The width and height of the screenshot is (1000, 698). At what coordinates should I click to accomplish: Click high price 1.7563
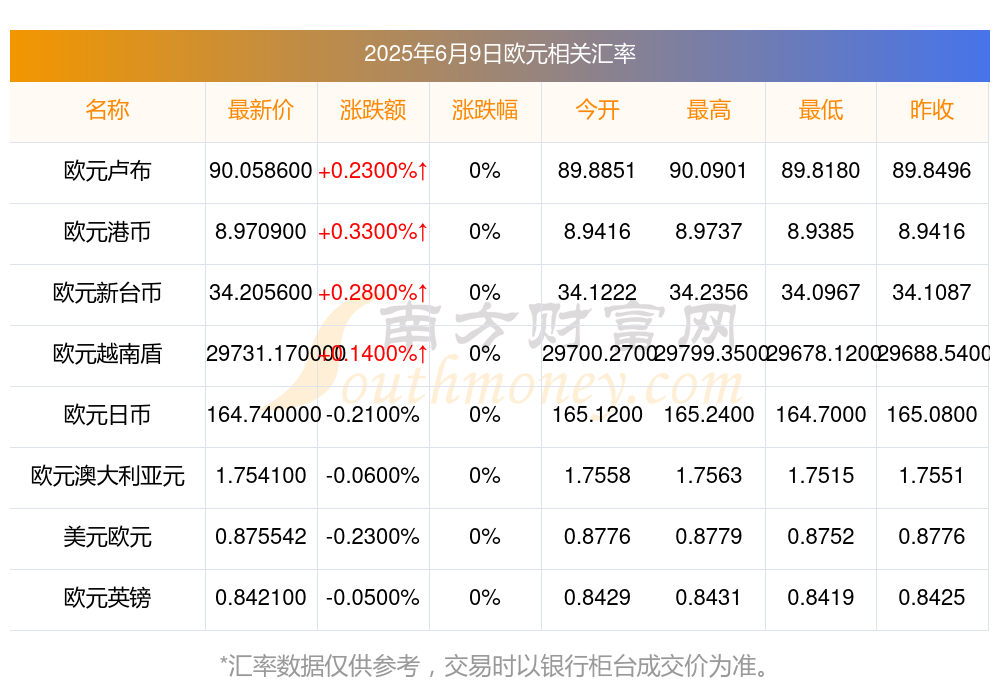(709, 475)
